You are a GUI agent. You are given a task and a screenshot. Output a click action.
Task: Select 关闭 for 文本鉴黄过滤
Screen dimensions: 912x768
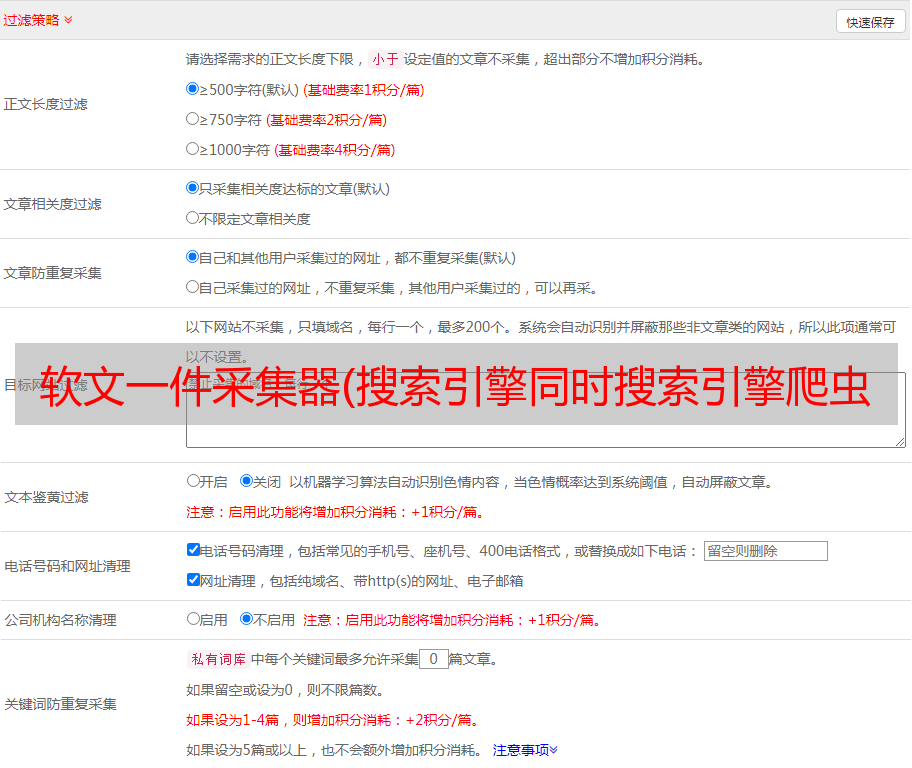coord(247,481)
